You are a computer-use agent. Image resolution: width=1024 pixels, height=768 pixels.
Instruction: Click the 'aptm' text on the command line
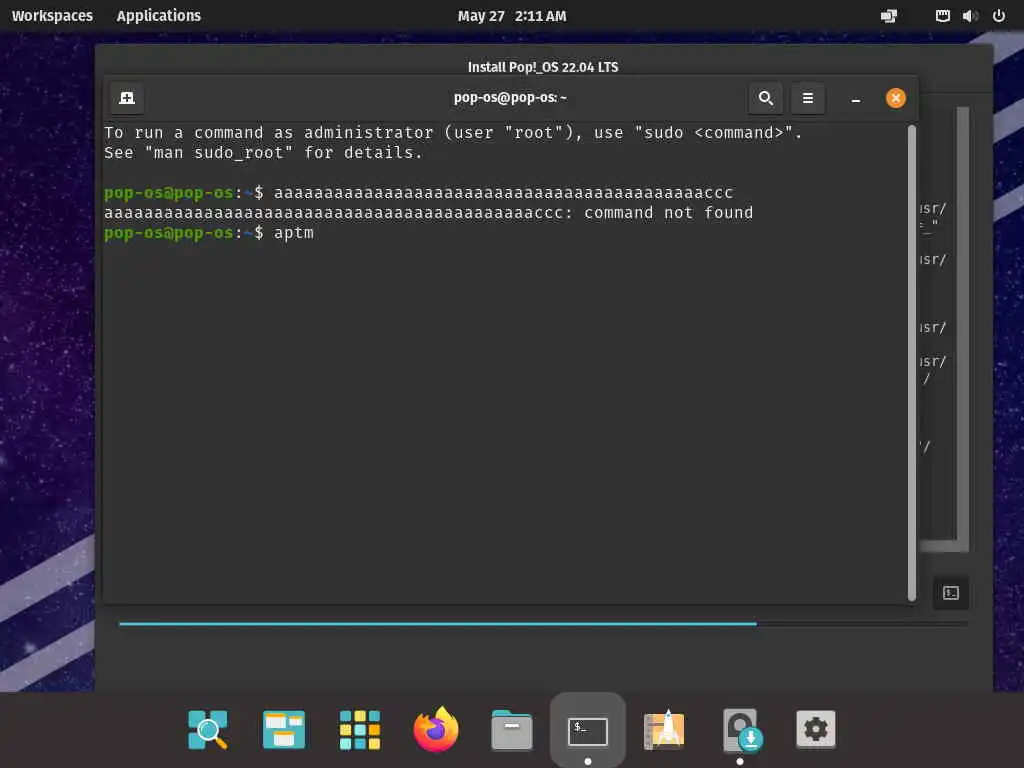pyautogui.click(x=294, y=232)
